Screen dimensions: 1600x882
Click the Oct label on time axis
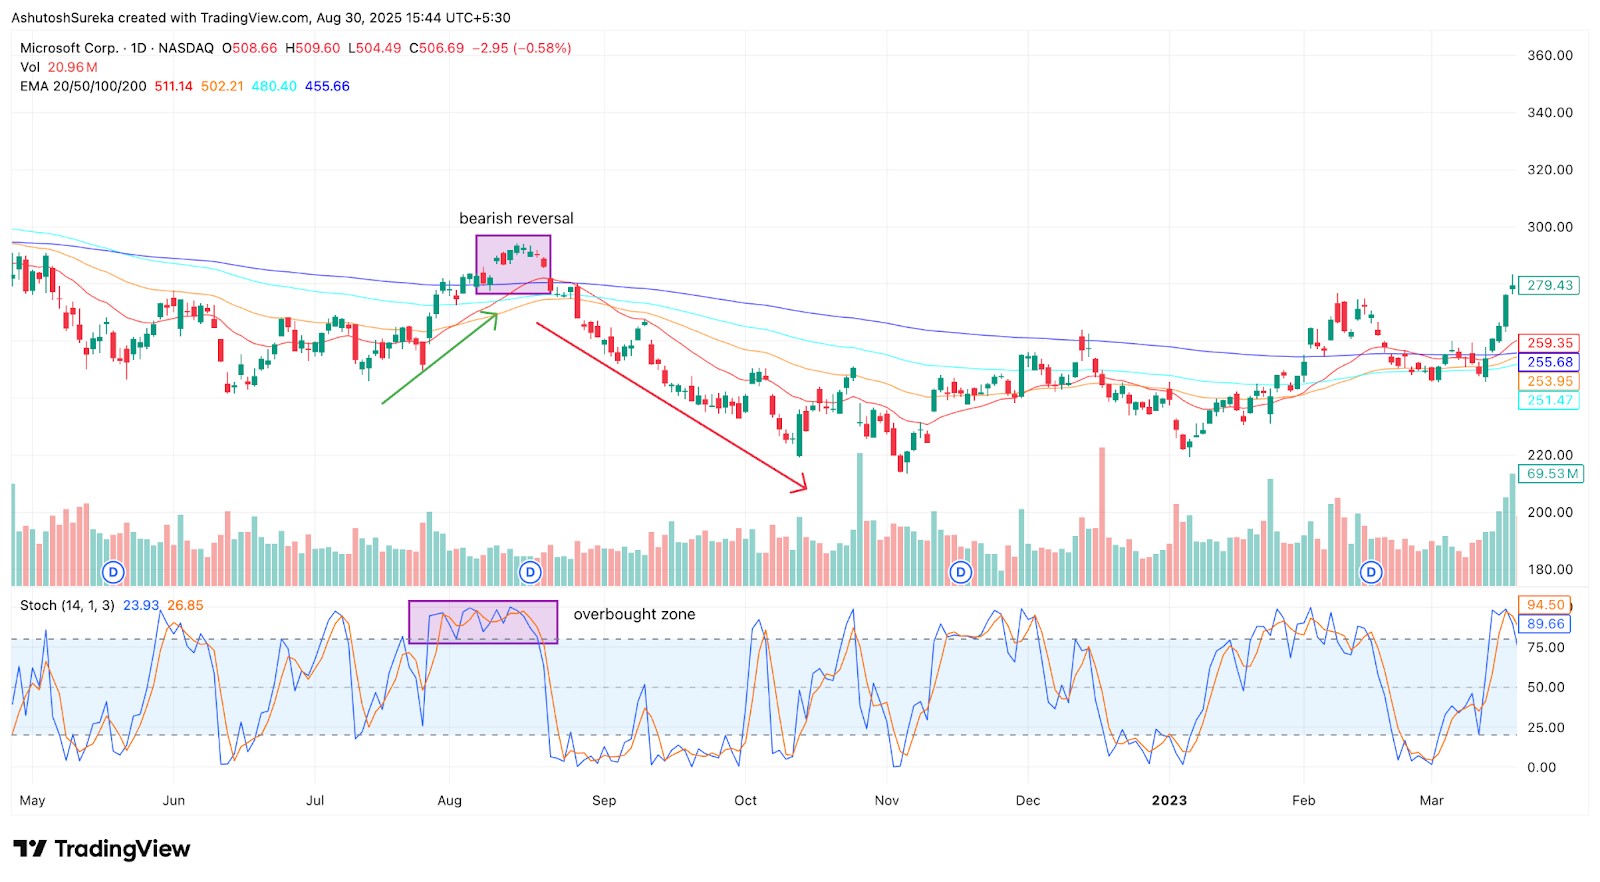point(745,800)
